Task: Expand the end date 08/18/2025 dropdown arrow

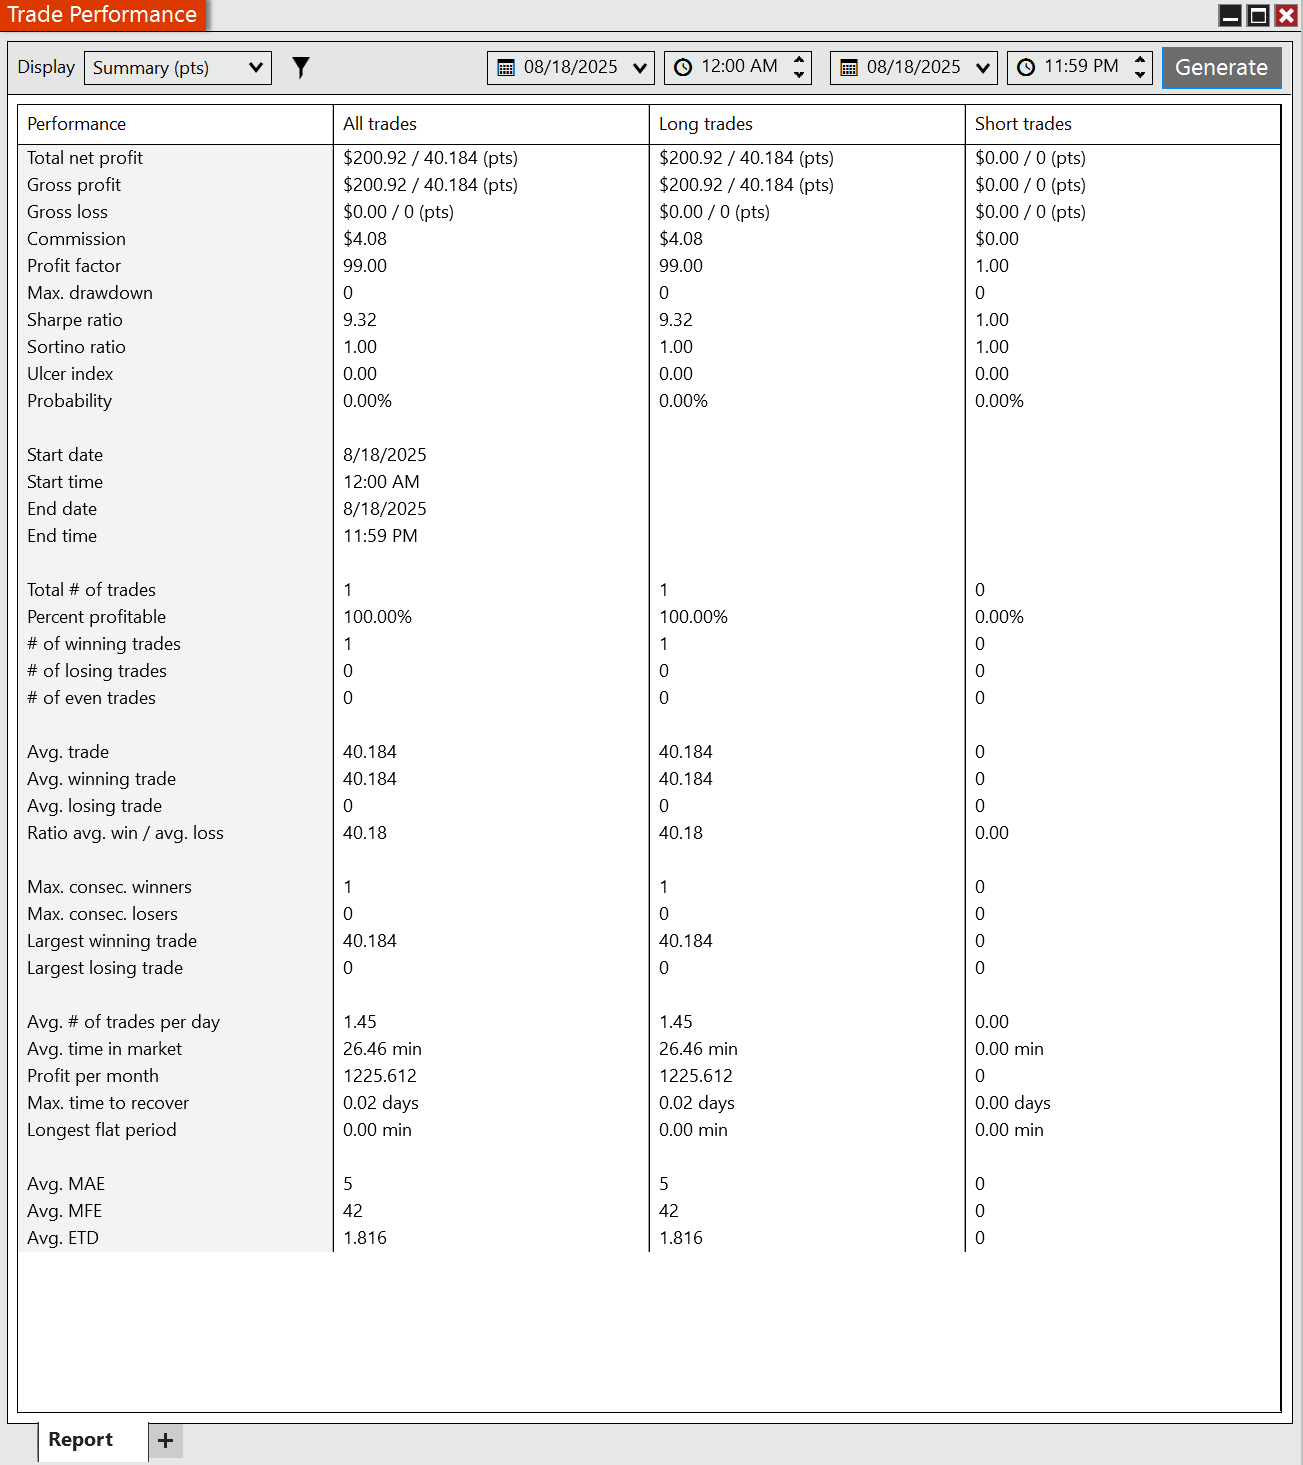Action: [983, 68]
